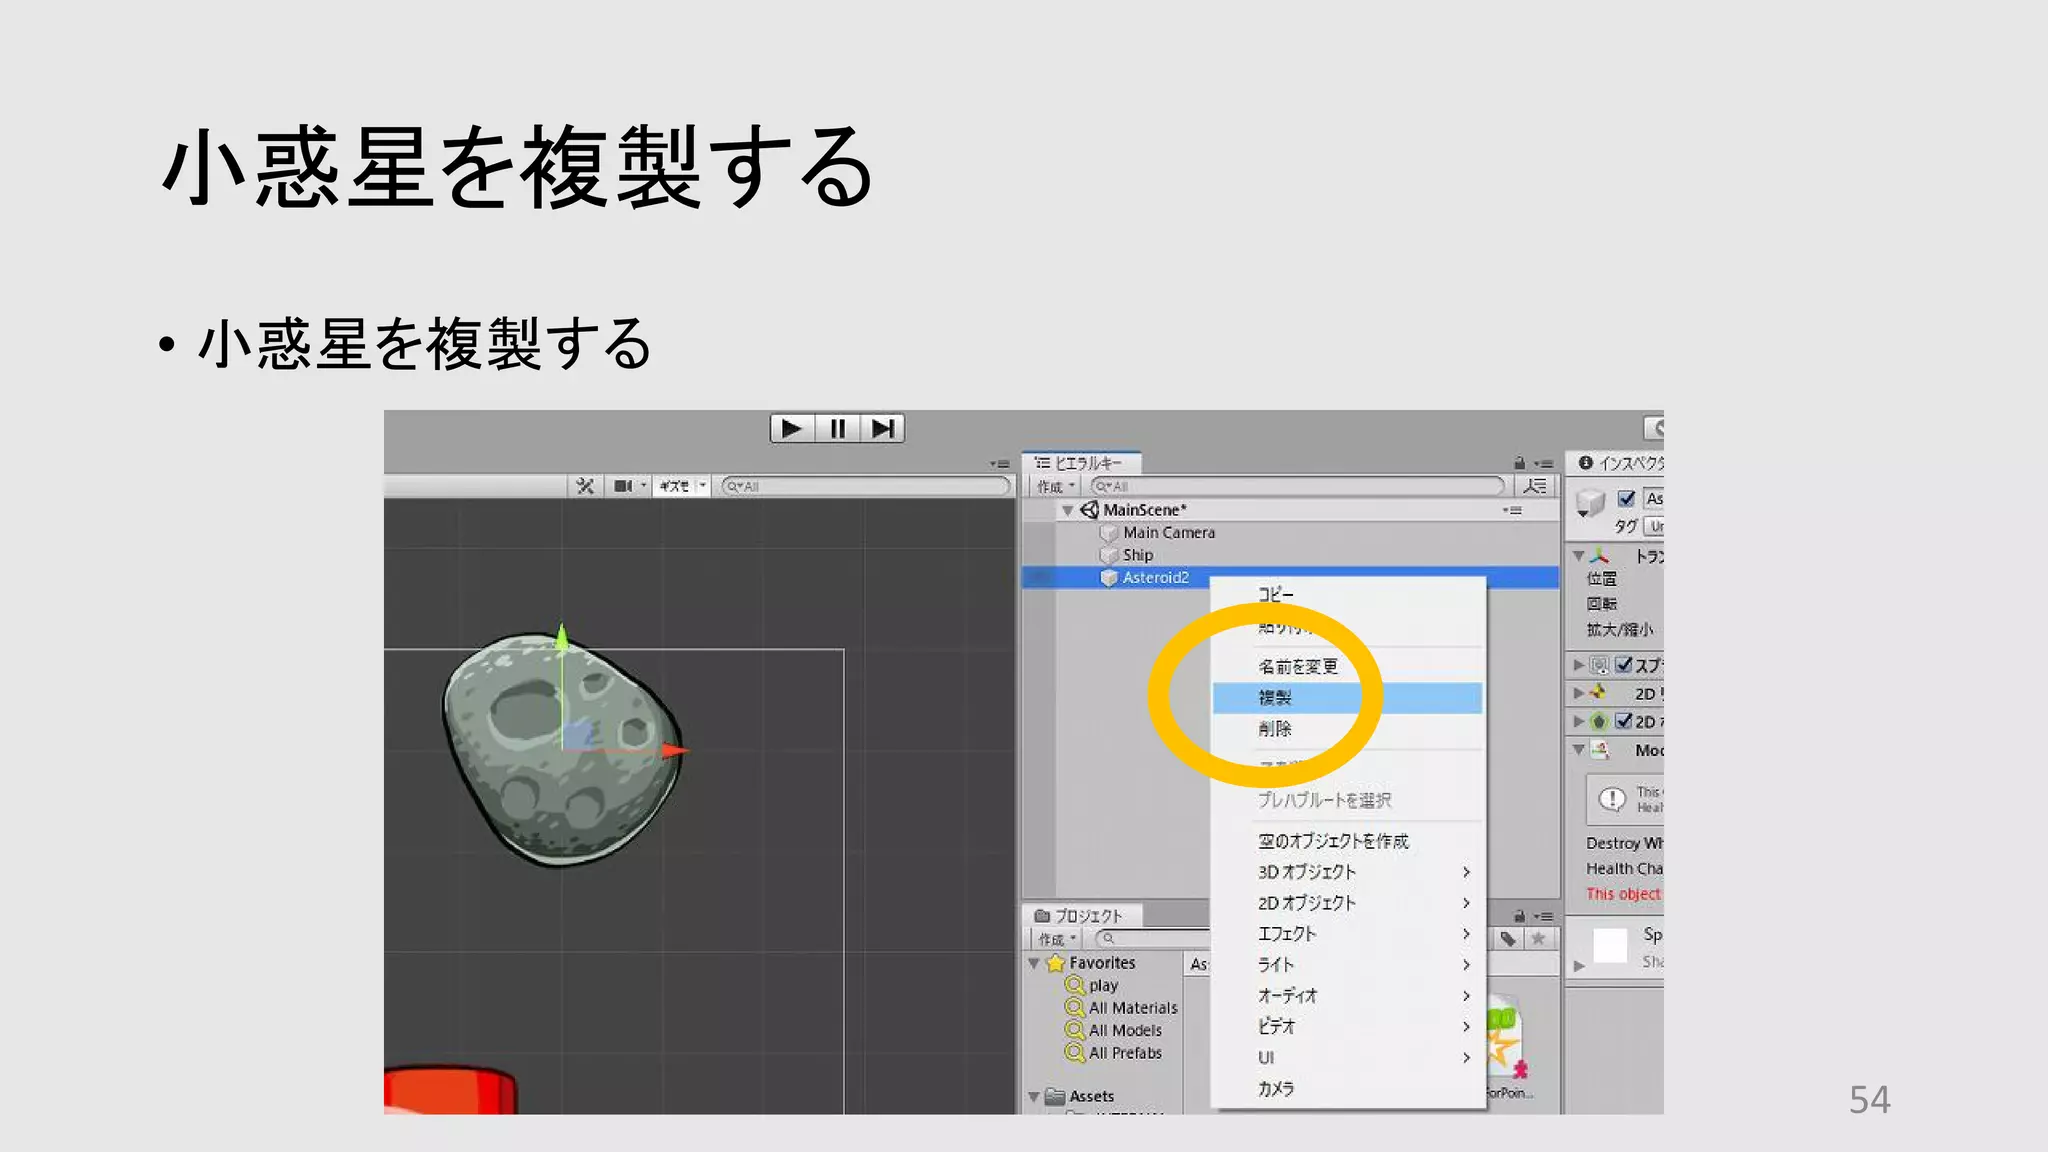Toggle the 2D collider component checkbox
Screen dimensions: 2048x1152
pyautogui.click(x=1624, y=721)
